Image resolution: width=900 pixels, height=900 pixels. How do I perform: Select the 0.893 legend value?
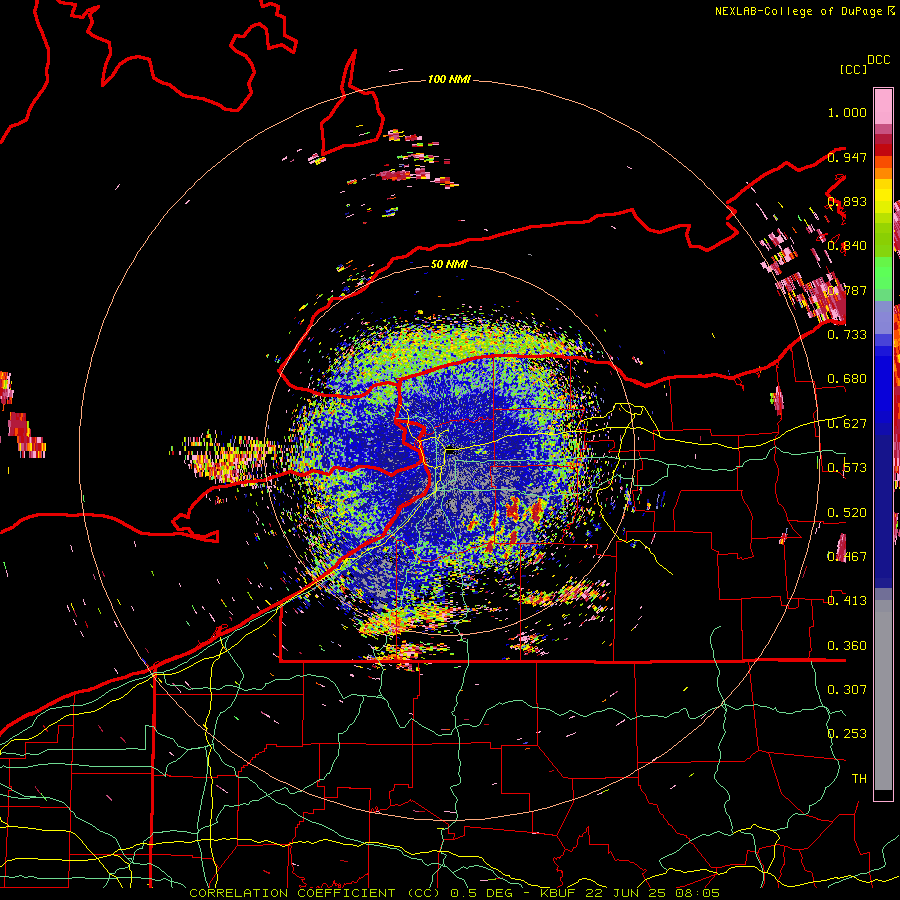click(x=847, y=201)
